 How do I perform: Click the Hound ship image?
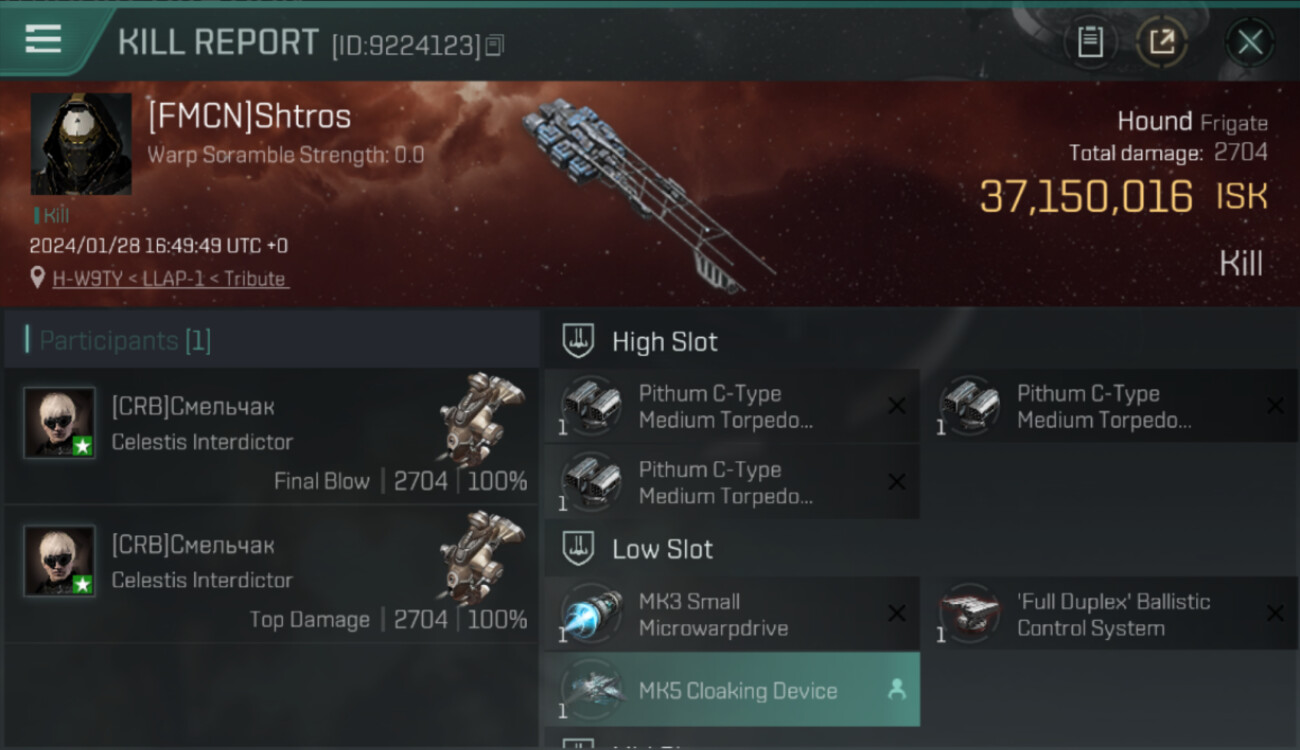(x=648, y=195)
